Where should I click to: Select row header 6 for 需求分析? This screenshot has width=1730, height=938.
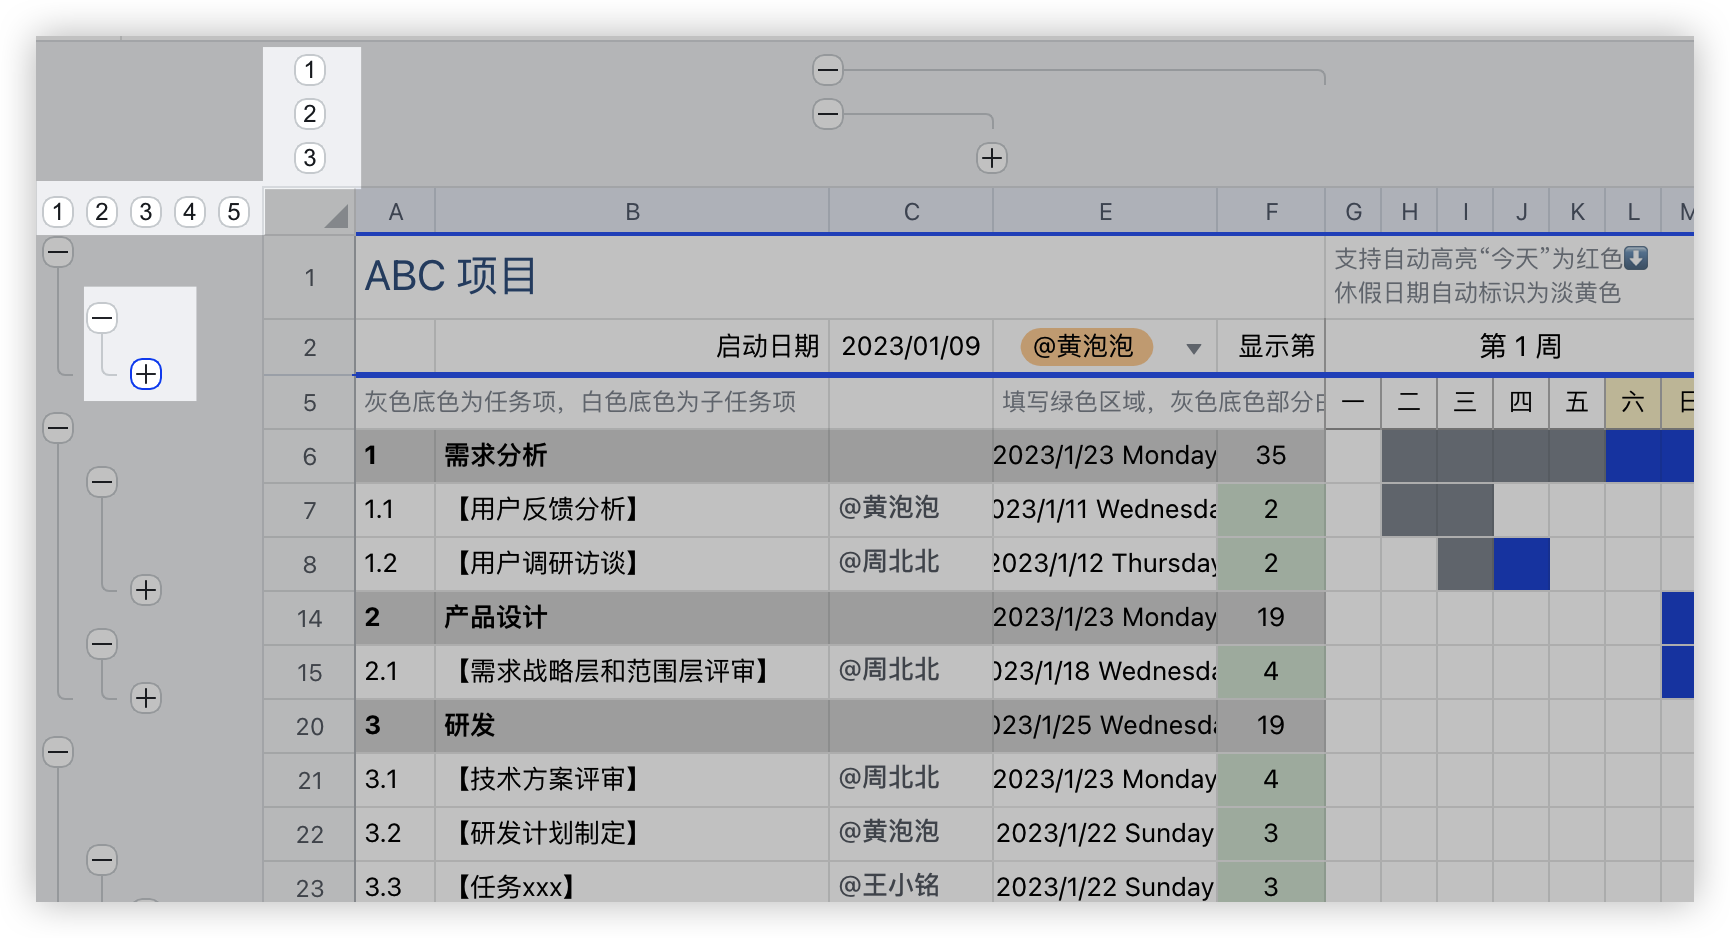coord(308,456)
